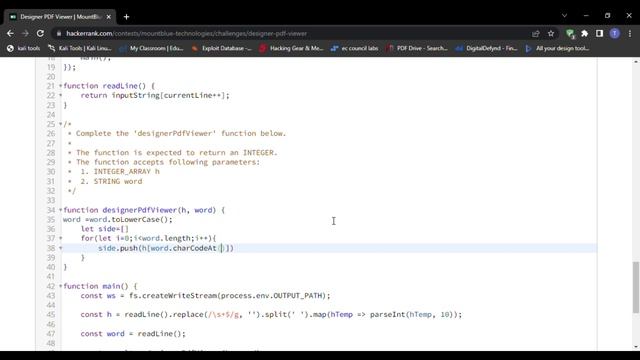This screenshot has width=640, height=360.
Task: Collapse designerPdfViewer function at line 34
Action: [60, 210]
